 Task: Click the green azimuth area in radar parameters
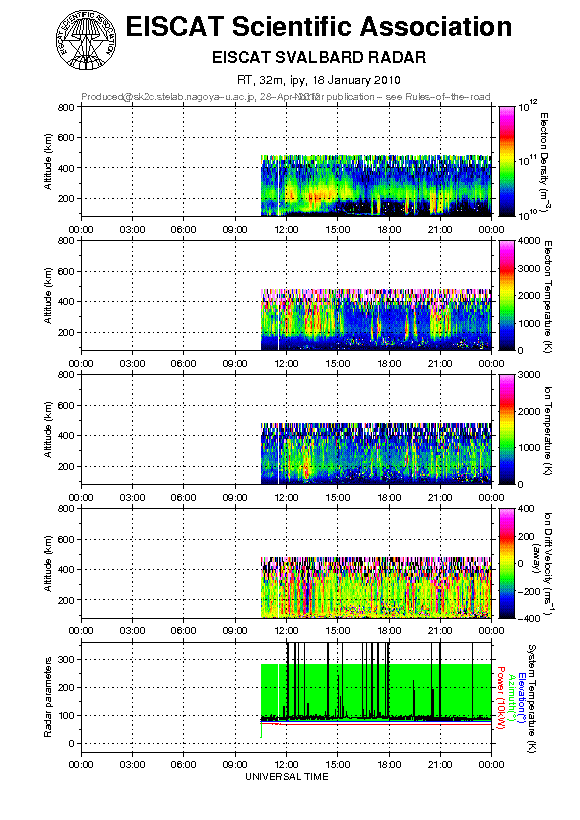376,691
